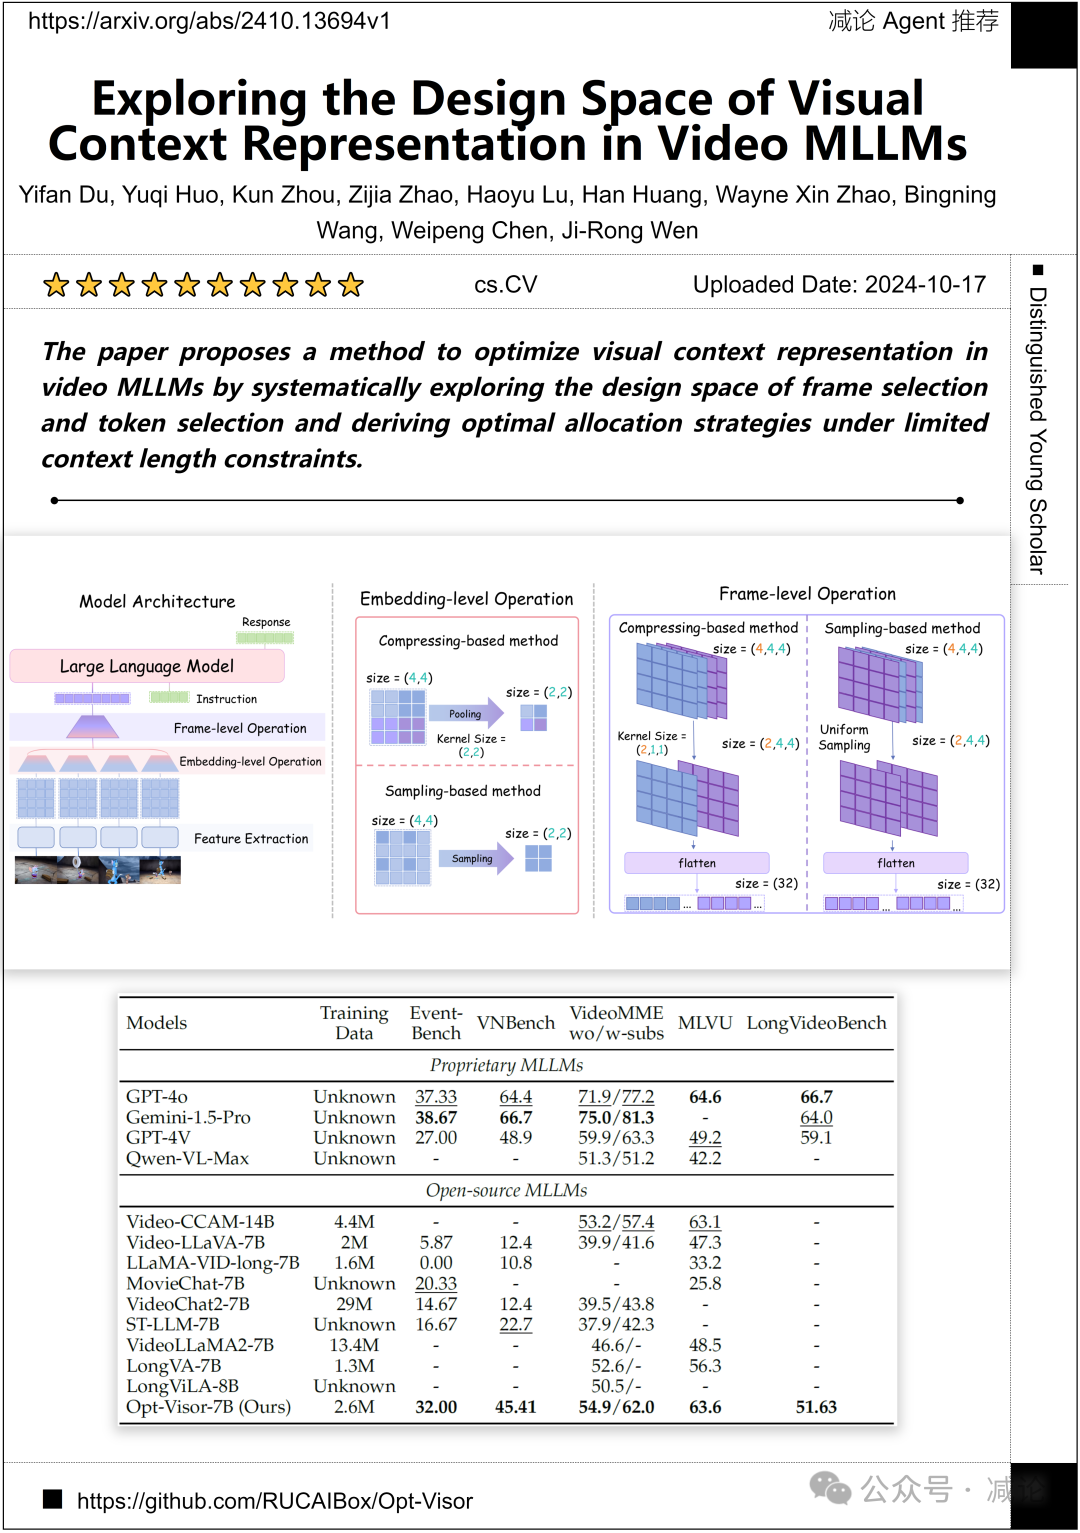Viewport: 1080px width, 1533px height.
Task: Click the flatten box under Sampling-based method
Action: pos(896,863)
